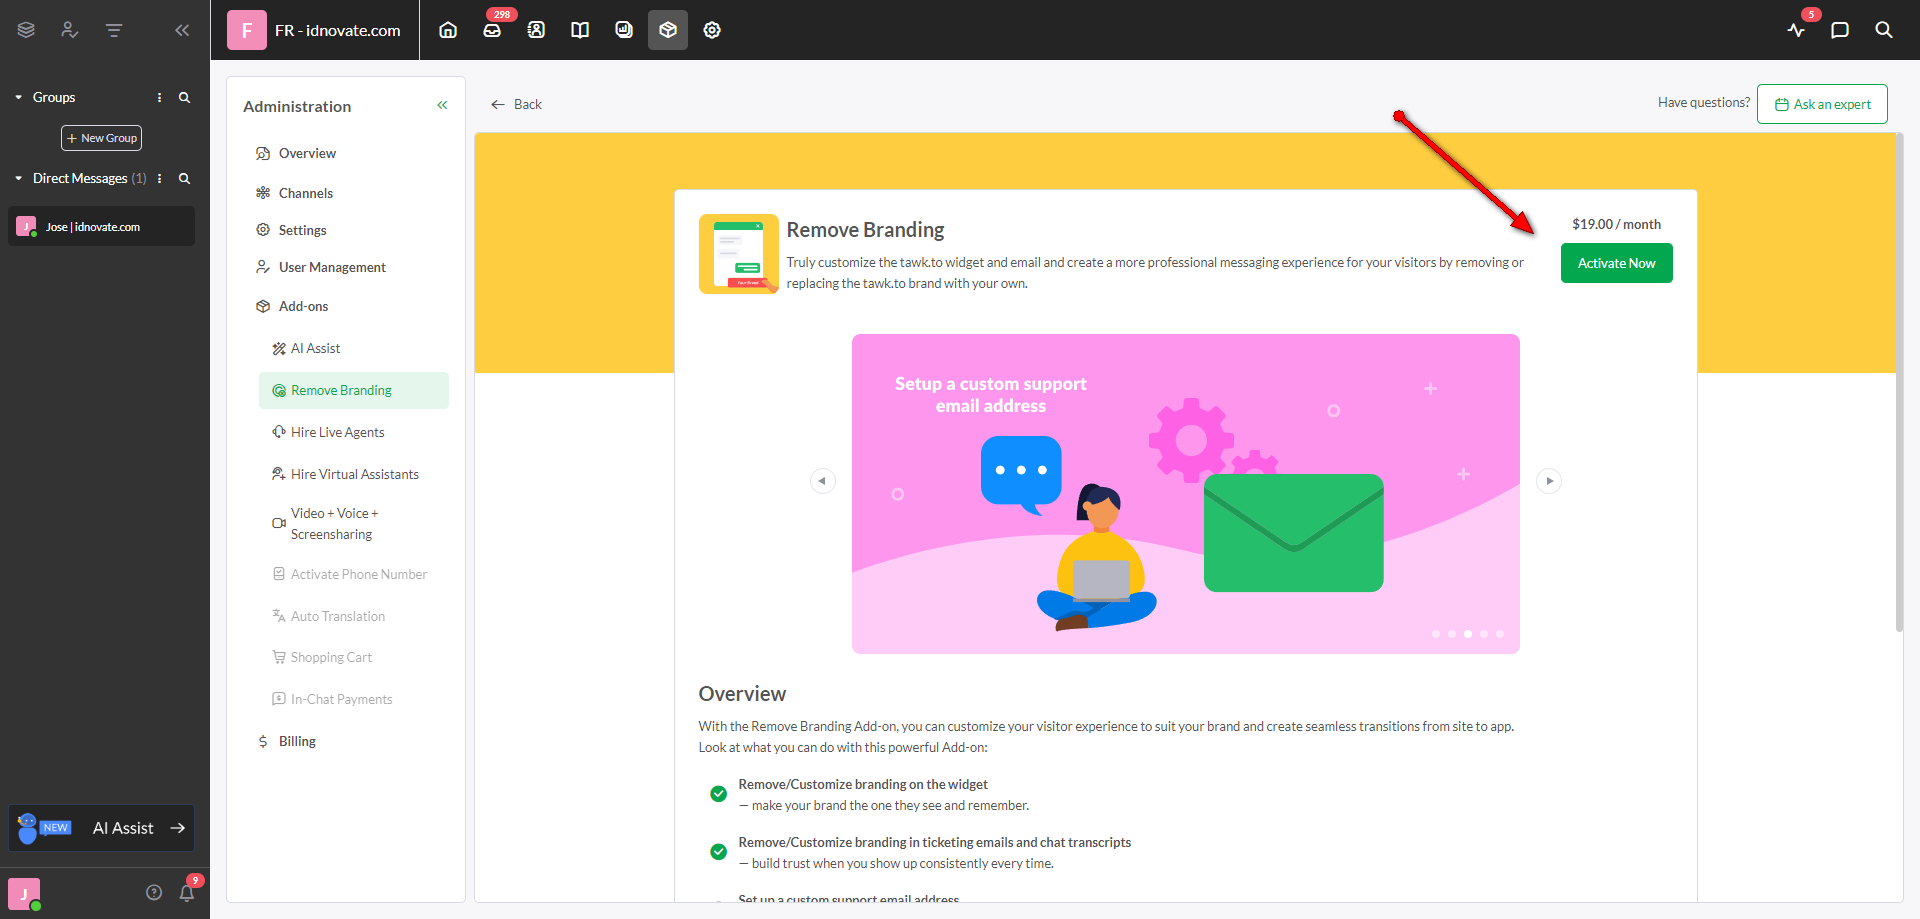
Task: Open the administration gear icon in top bar
Action: [712, 30]
